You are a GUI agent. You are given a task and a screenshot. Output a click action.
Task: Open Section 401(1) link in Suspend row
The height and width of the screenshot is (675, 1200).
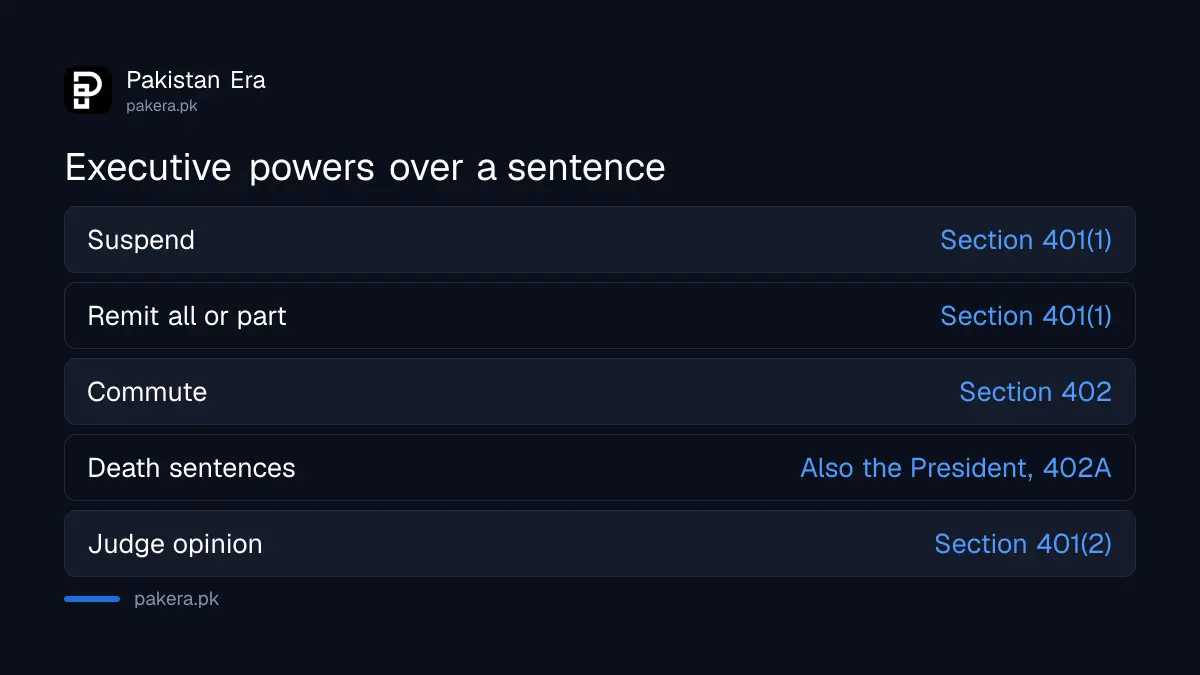1026,240
